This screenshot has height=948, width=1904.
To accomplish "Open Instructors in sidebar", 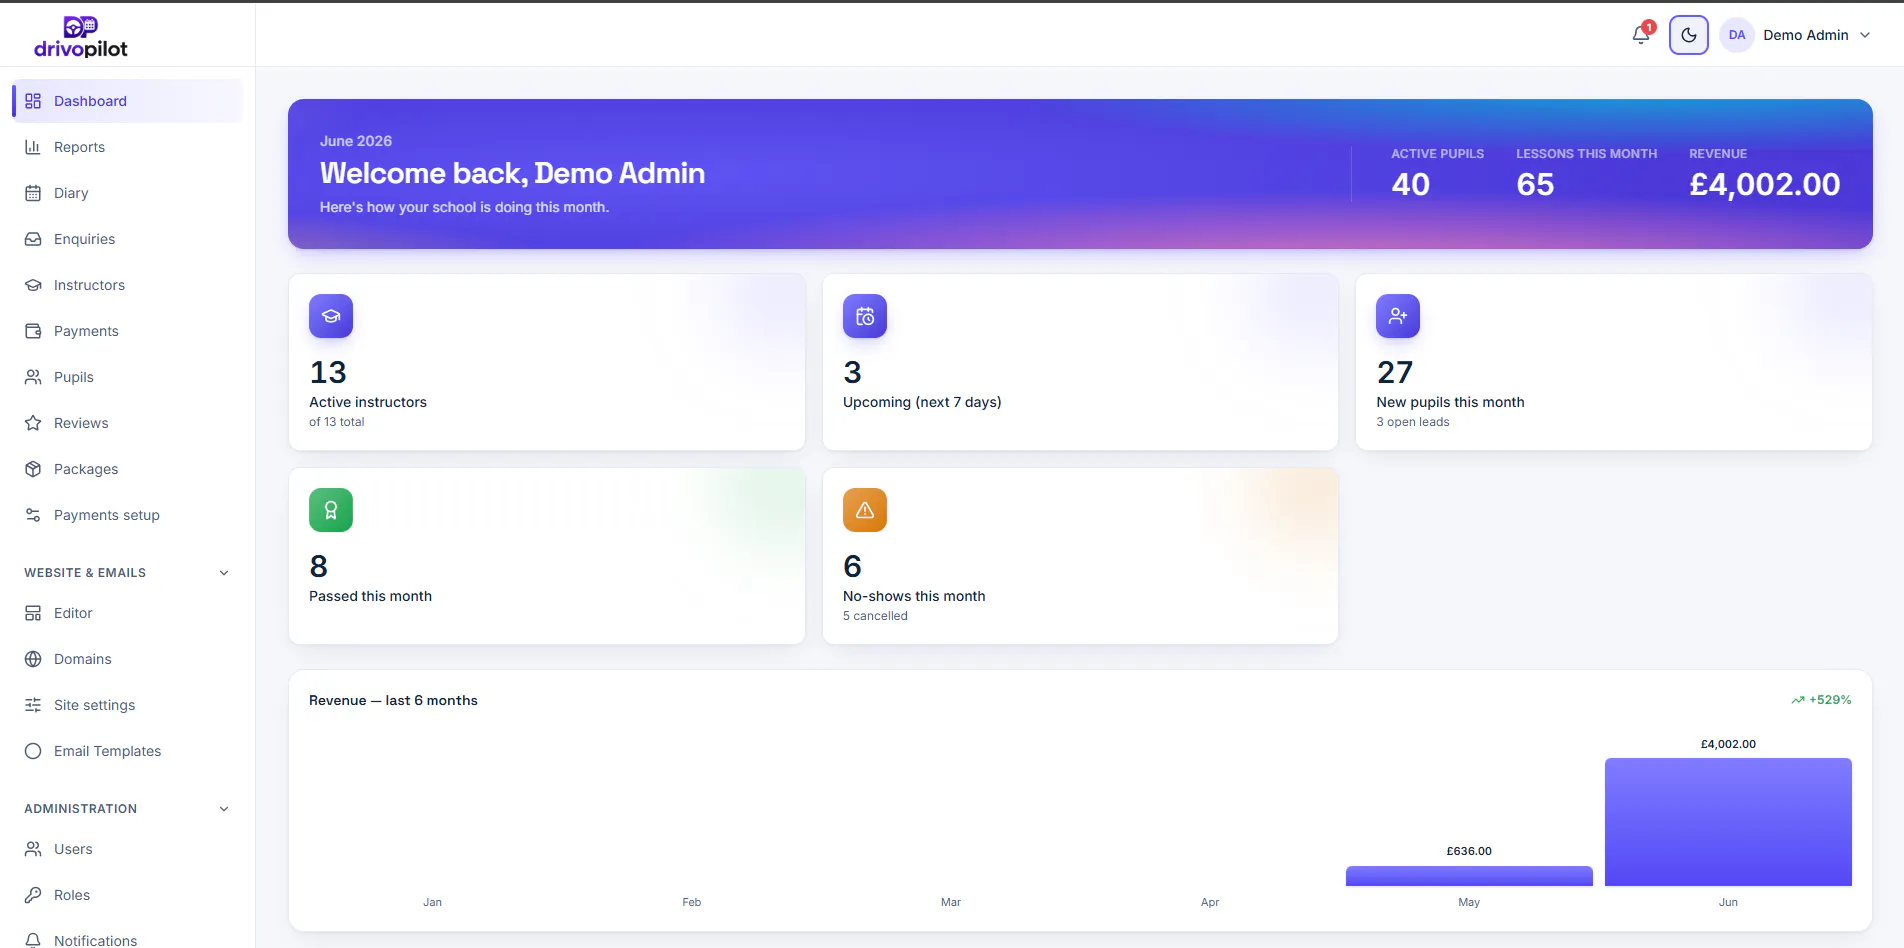I will pyautogui.click(x=127, y=285).
